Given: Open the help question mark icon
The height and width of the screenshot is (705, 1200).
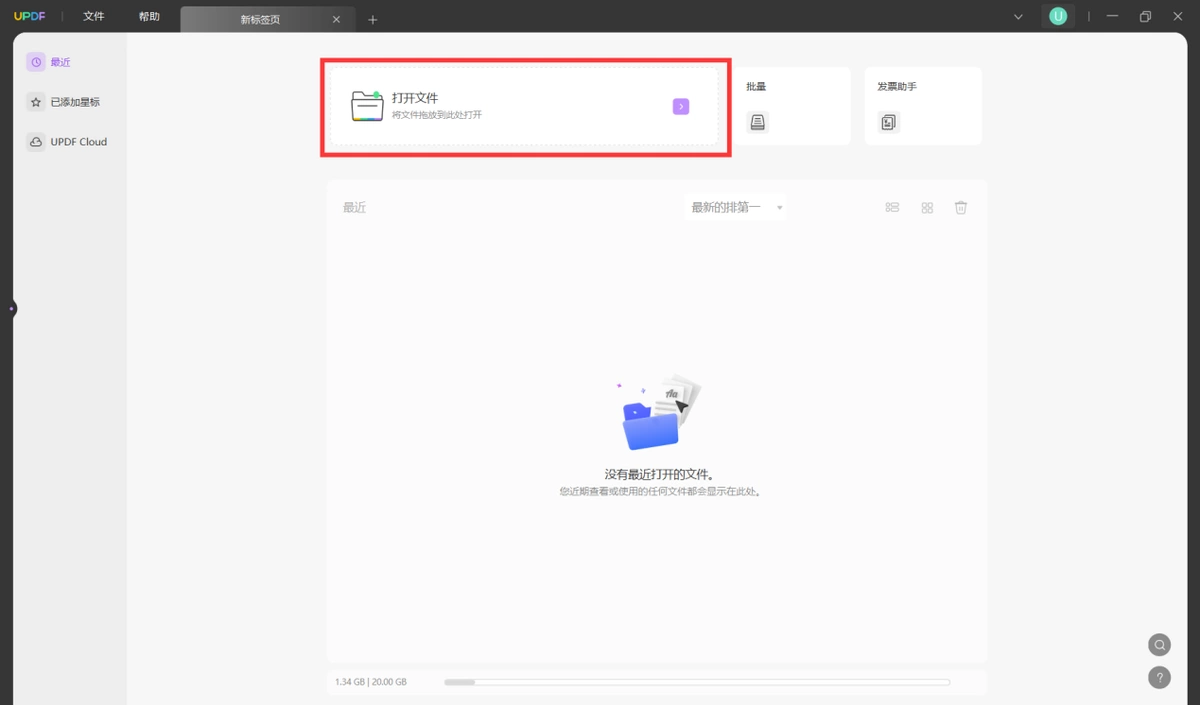Looking at the screenshot, I should coord(1159,677).
